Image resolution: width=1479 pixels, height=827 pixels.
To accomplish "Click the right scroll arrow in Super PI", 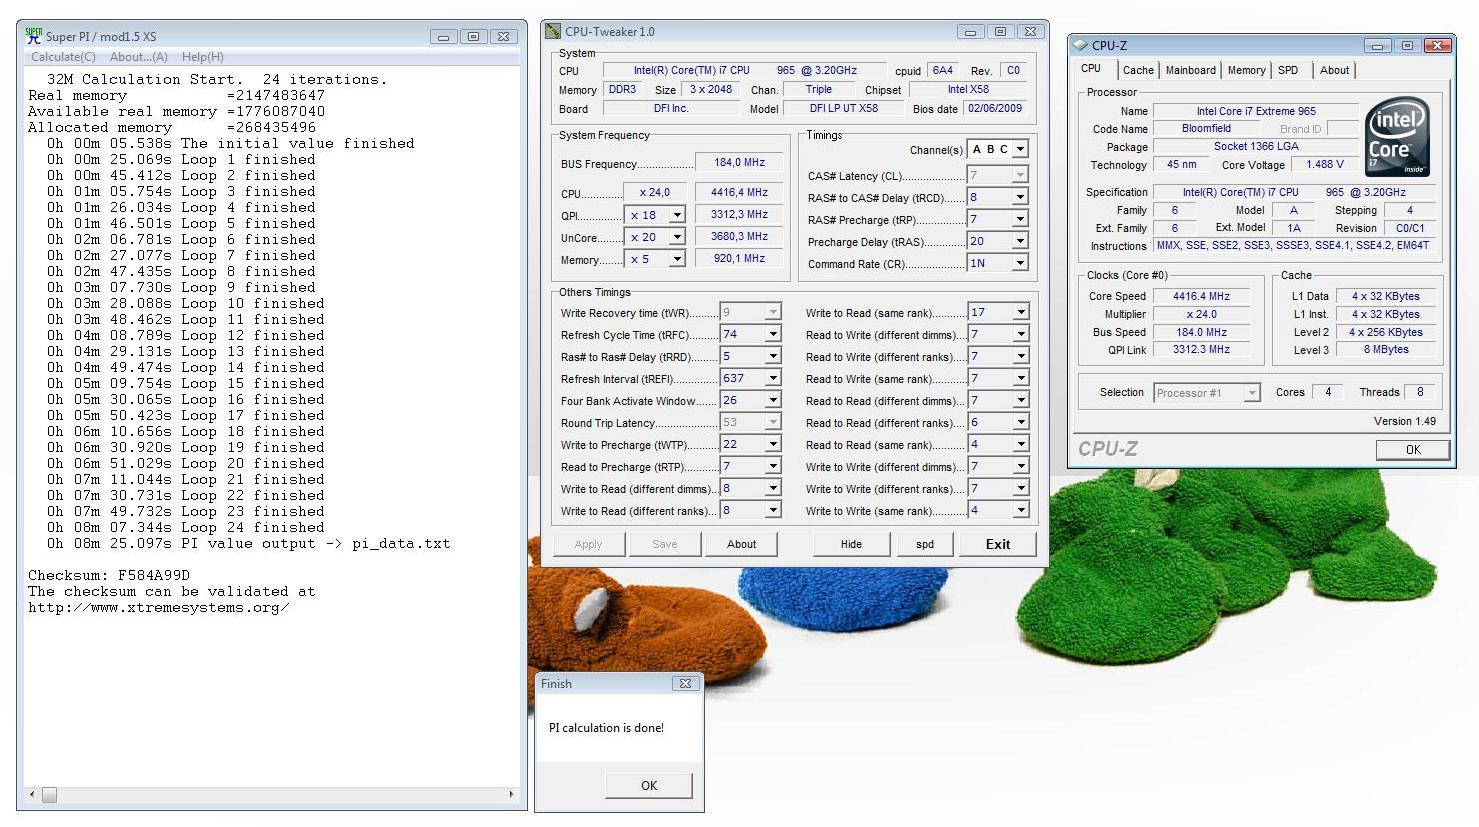I will coord(511,795).
